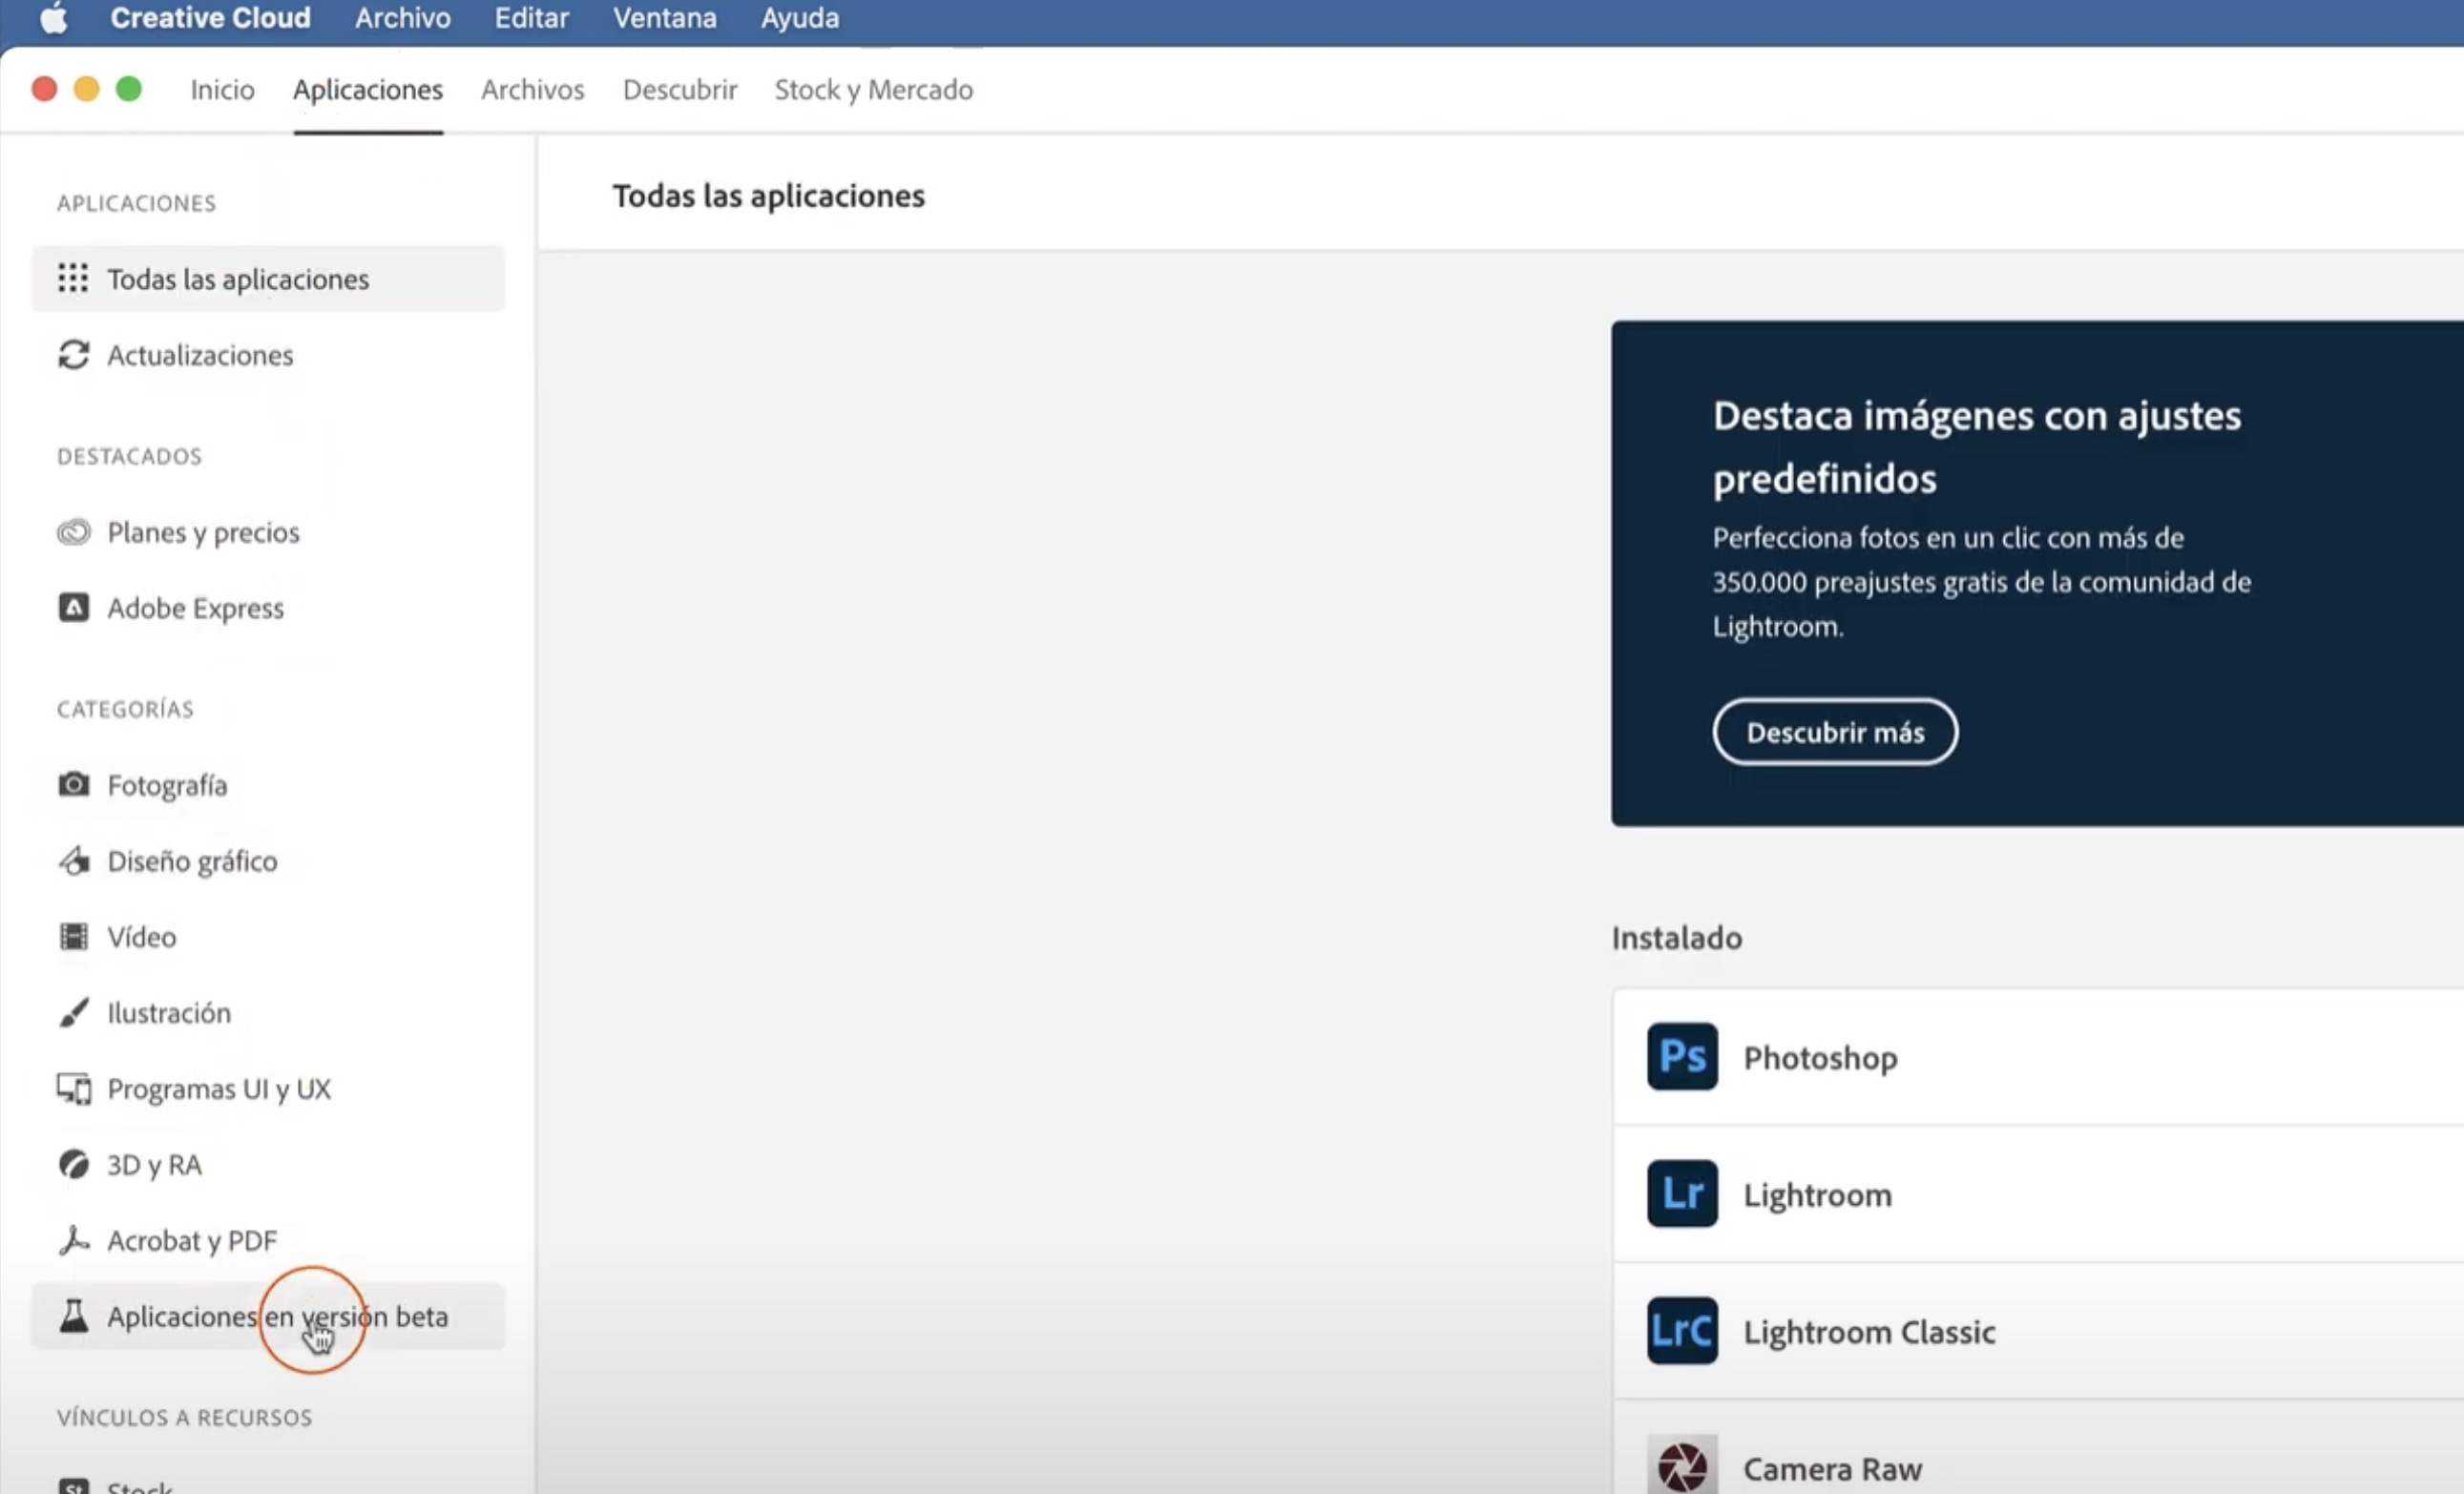Open the Ilustración category

pyautogui.click(x=168, y=1013)
